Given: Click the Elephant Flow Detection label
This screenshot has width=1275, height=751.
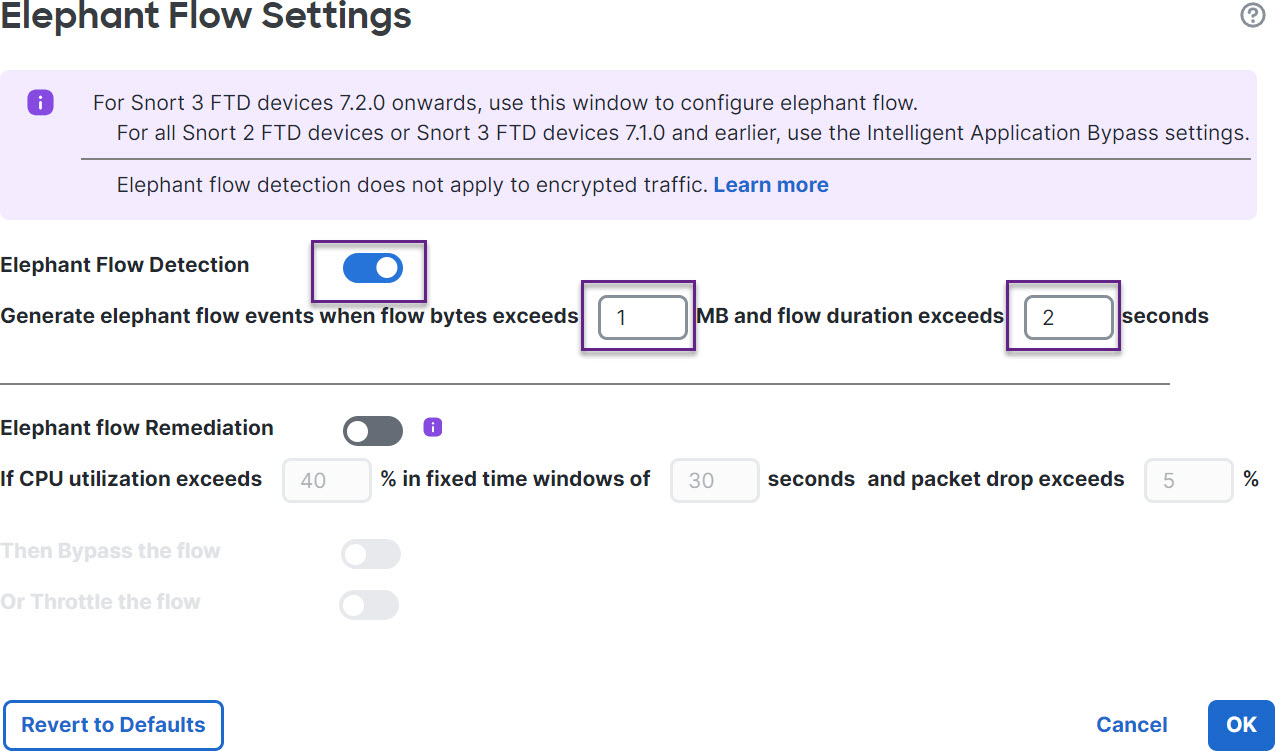Looking at the screenshot, I should click(x=125, y=265).
